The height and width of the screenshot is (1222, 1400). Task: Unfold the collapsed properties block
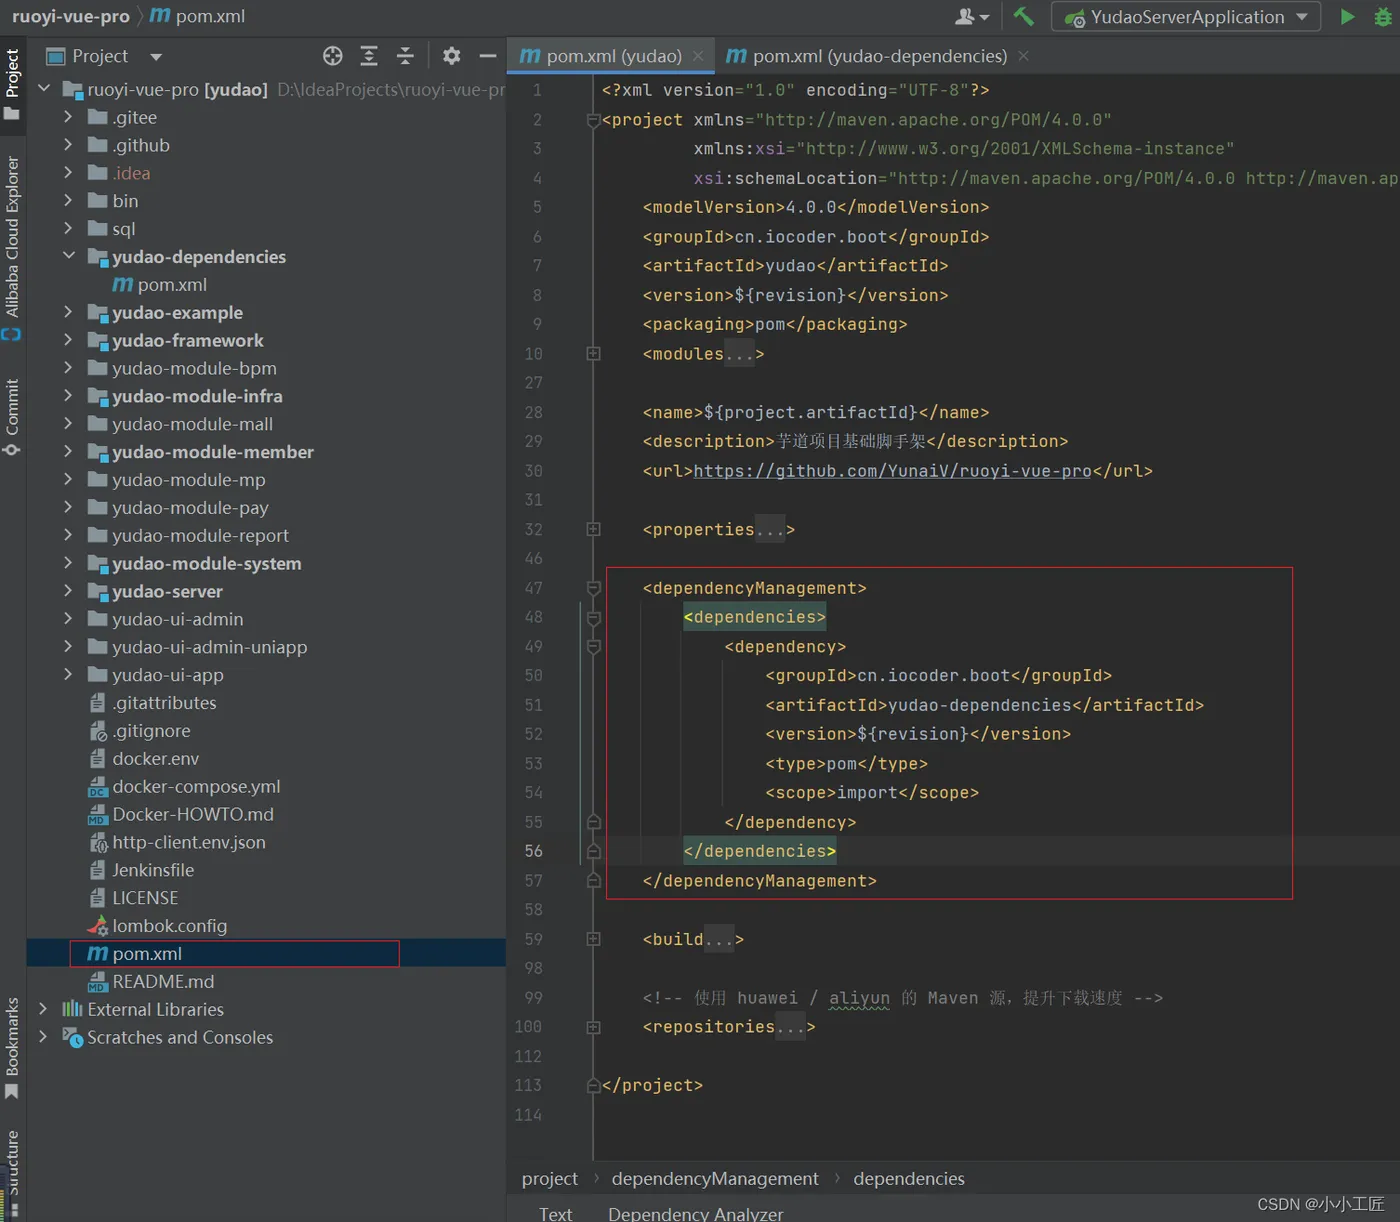click(x=593, y=529)
